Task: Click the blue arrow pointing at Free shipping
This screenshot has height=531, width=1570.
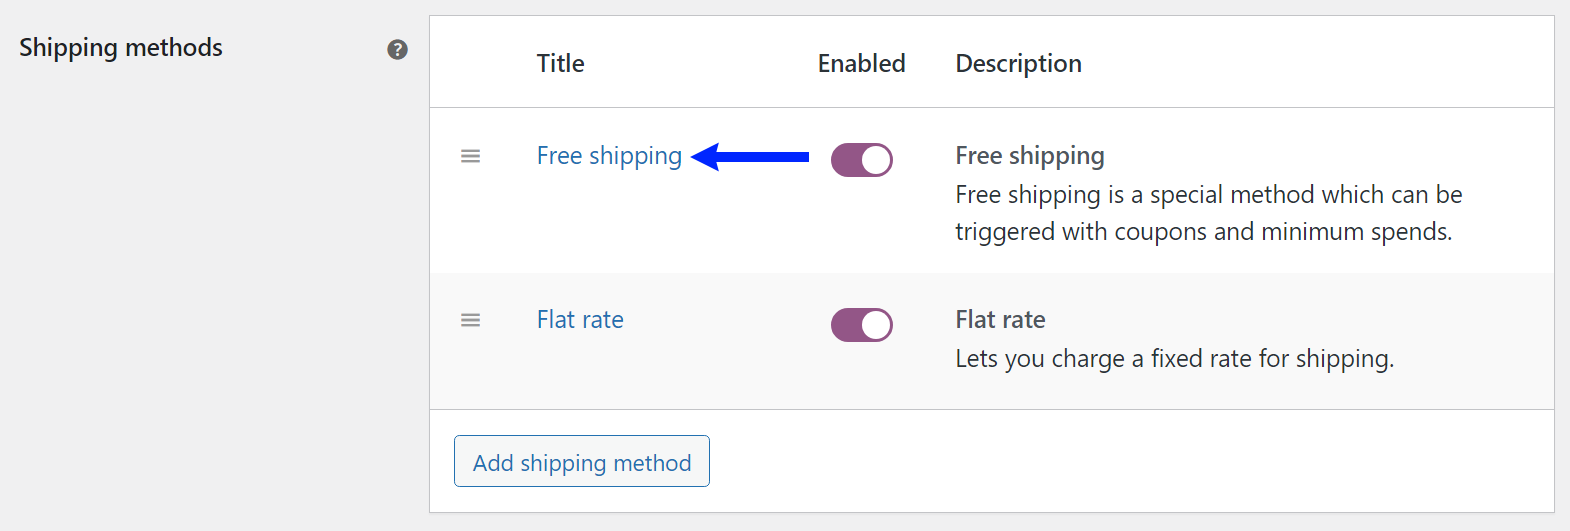Action: pyautogui.click(x=750, y=157)
